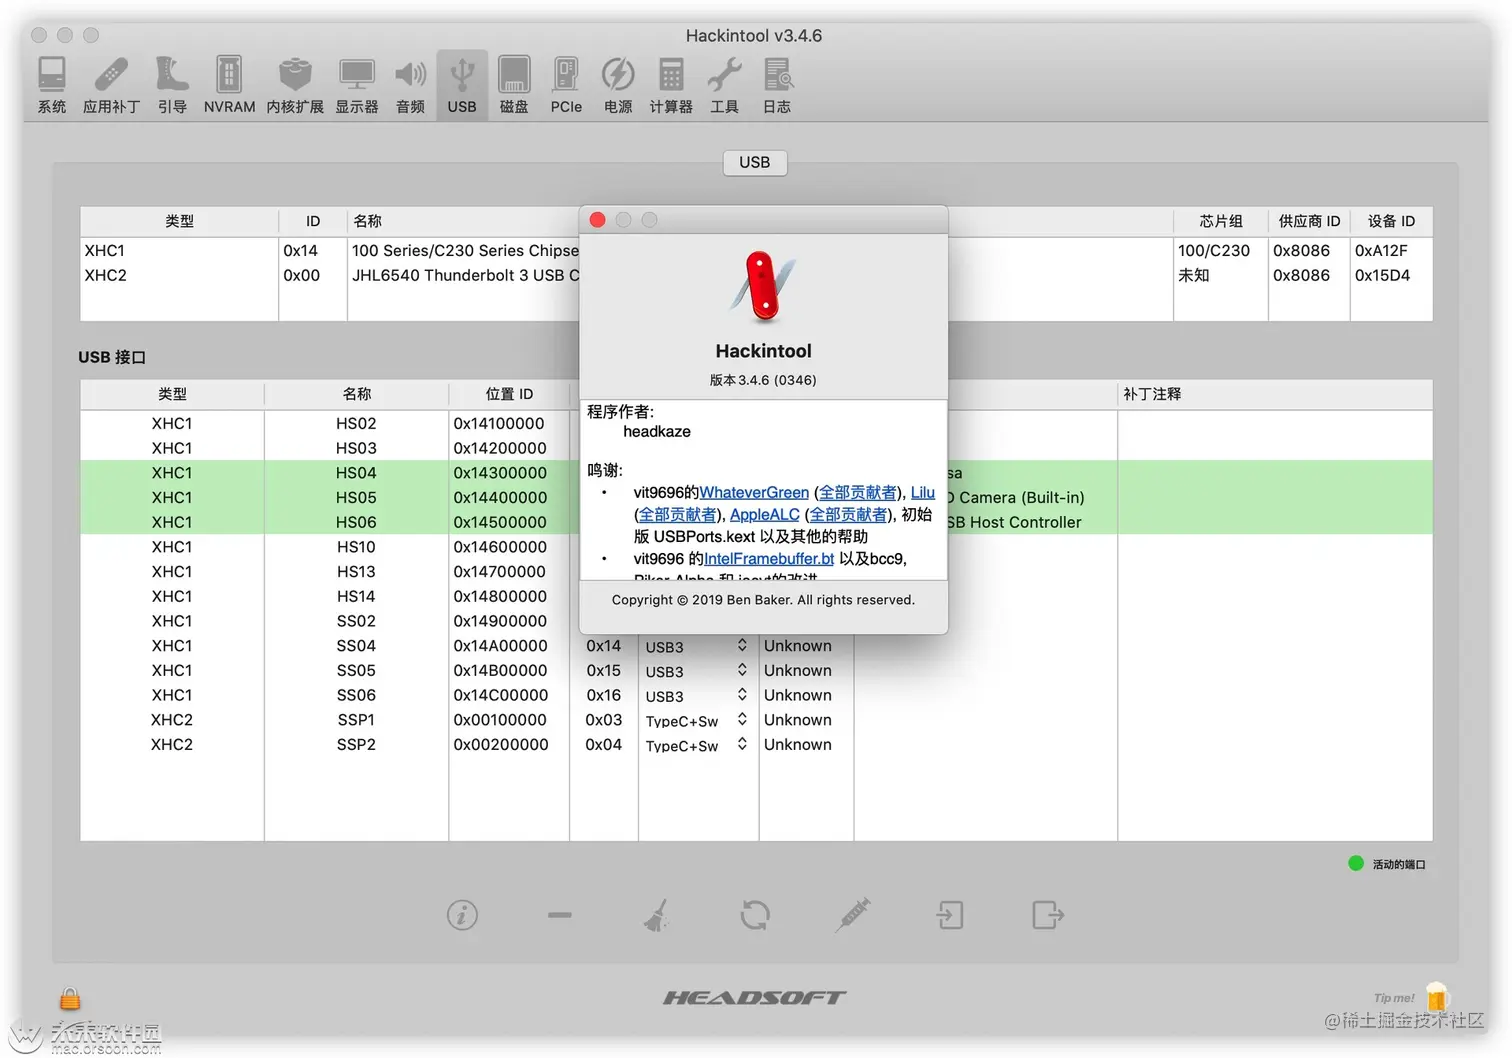Open the PCIe section

click(566, 85)
